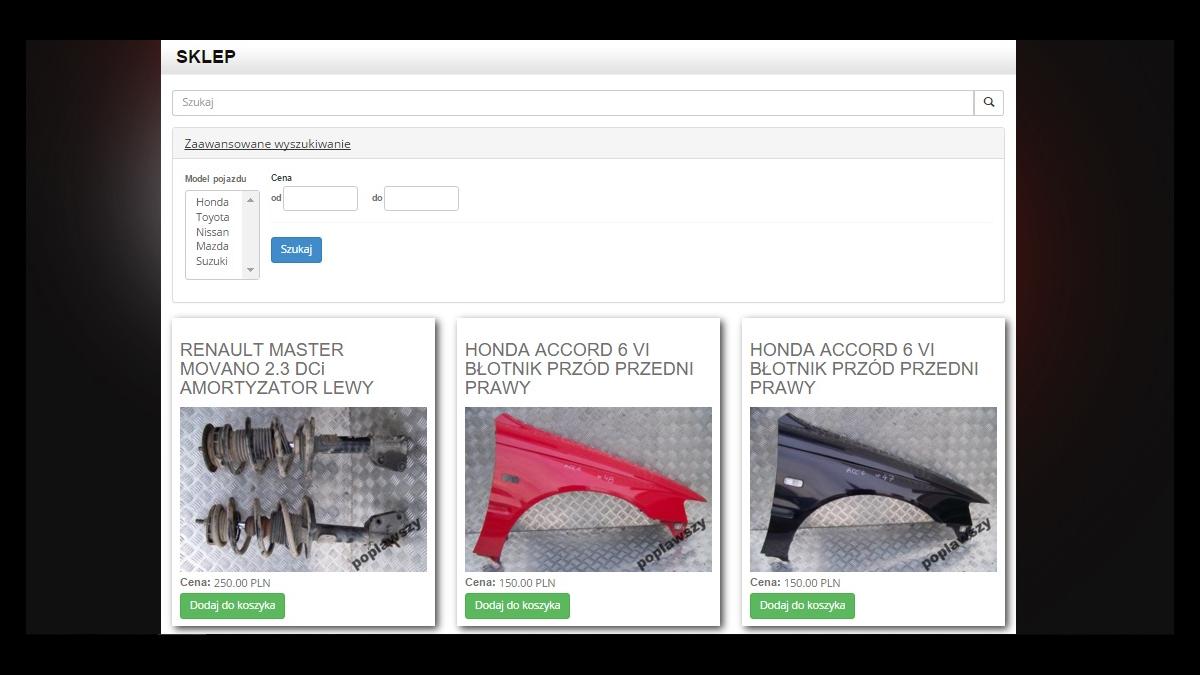Select Suzuki in the vehicle model list
The width and height of the screenshot is (1200, 675).
pos(212,261)
